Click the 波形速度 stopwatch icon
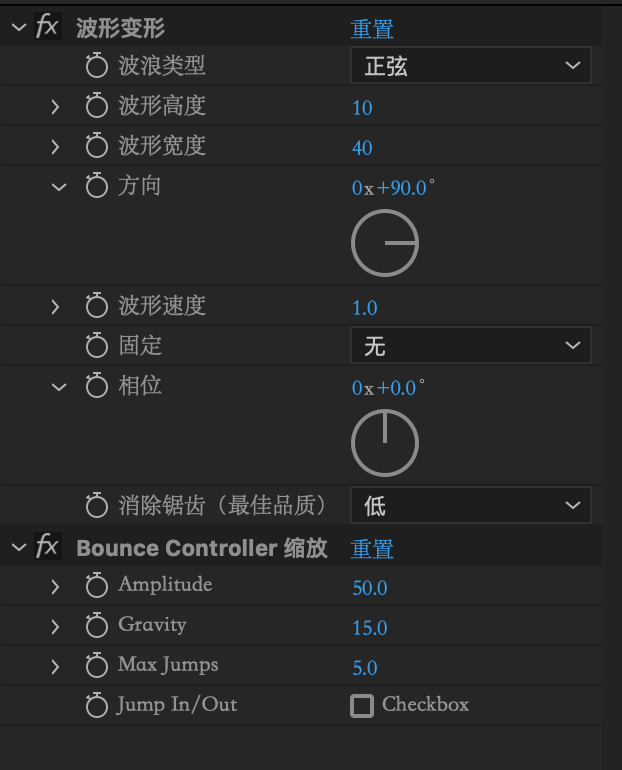The height and width of the screenshot is (770, 622). [96, 307]
